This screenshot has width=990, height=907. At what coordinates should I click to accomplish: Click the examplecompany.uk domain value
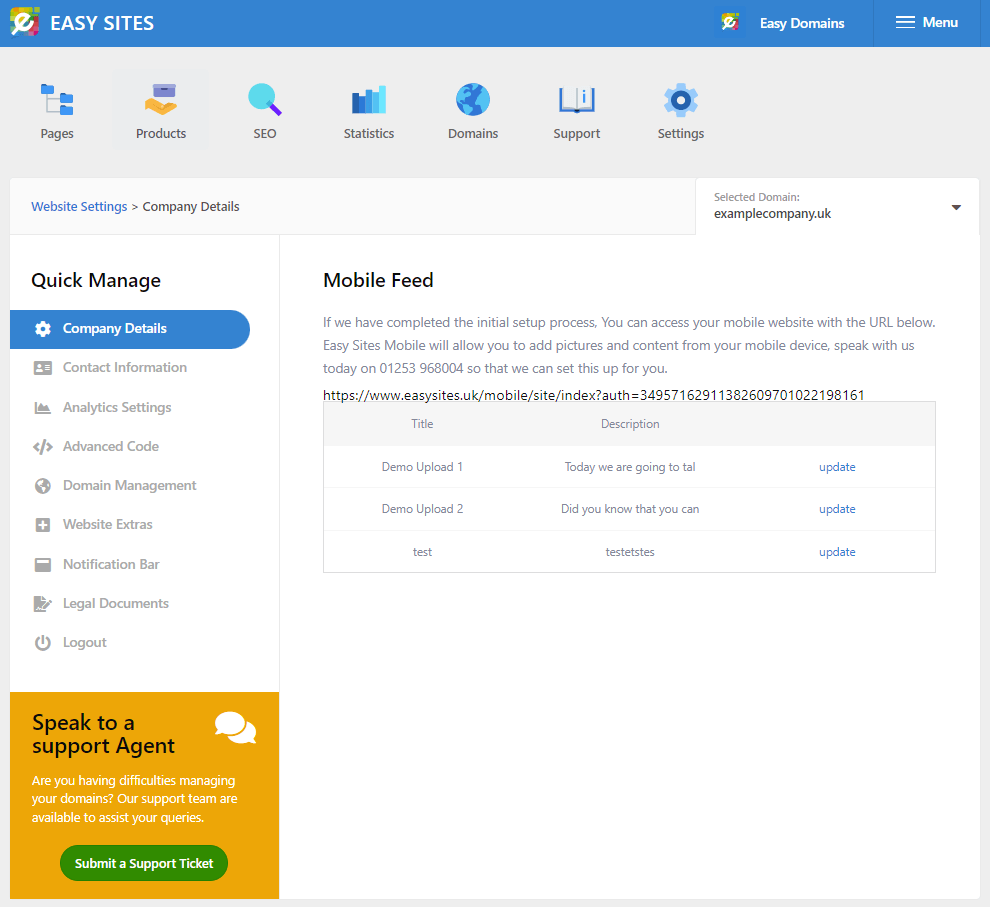coord(772,214)
